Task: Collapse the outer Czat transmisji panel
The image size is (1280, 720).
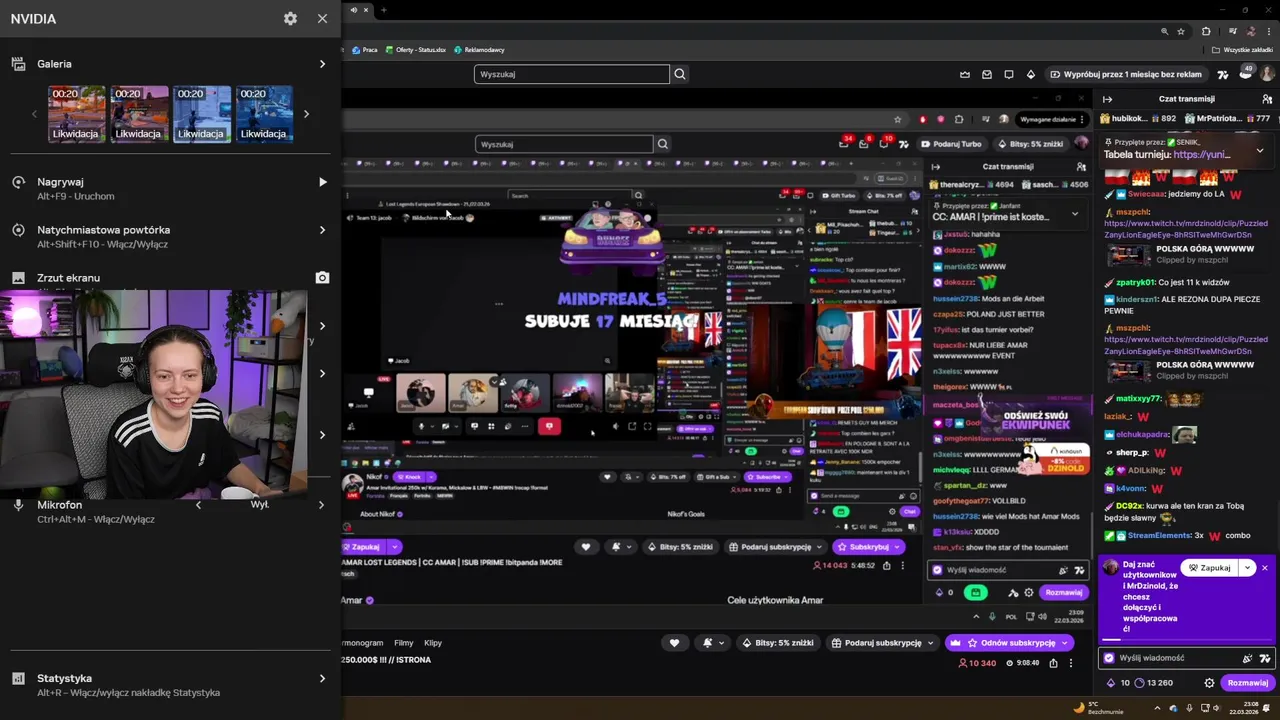Action: [x=1107, y=99]
